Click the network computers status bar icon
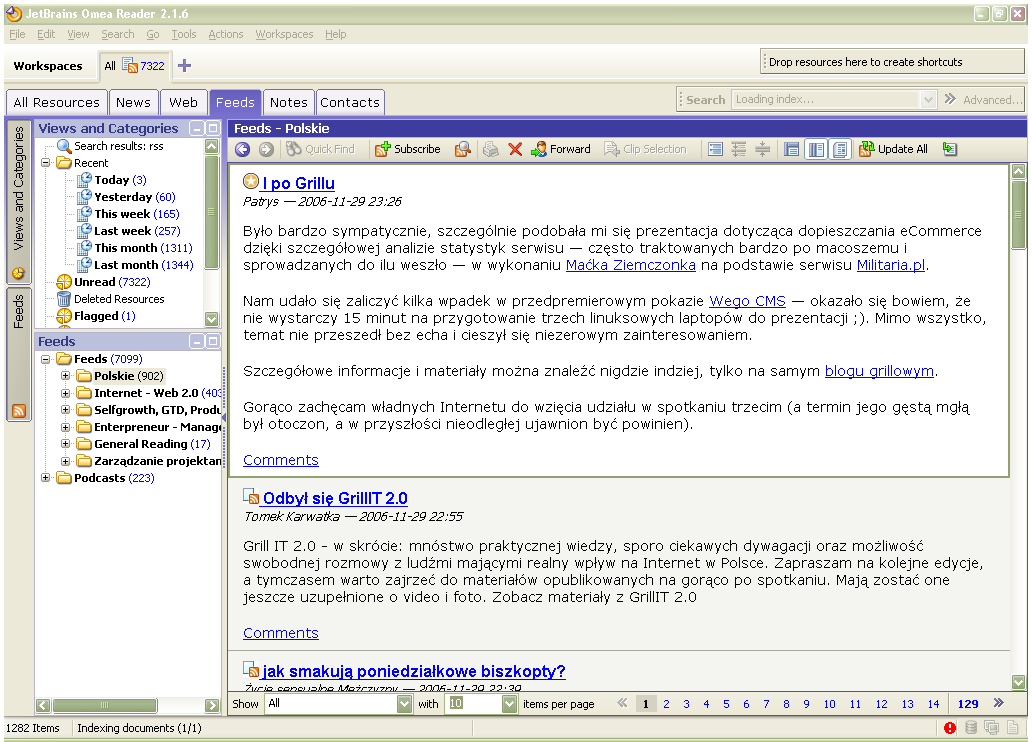 tap(991, 728)
